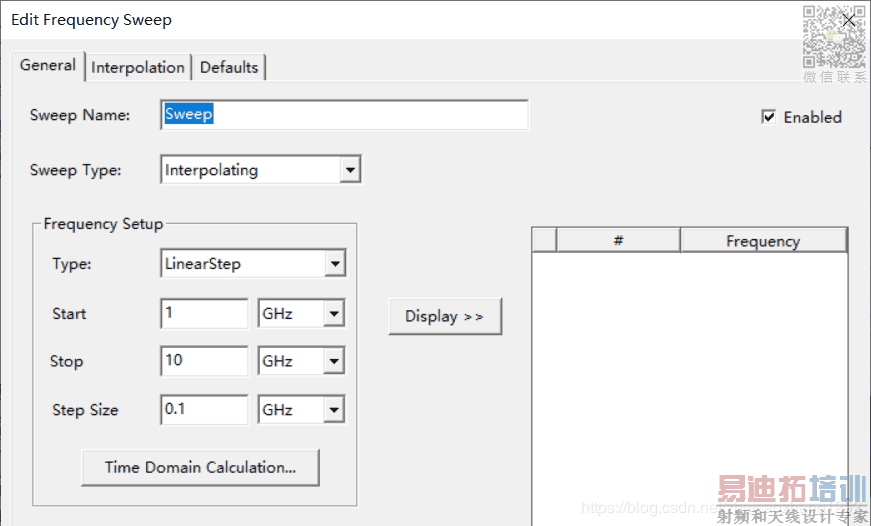Click the # column header
The width and height of the screenshot is (871, 526).
coord(618,241)
